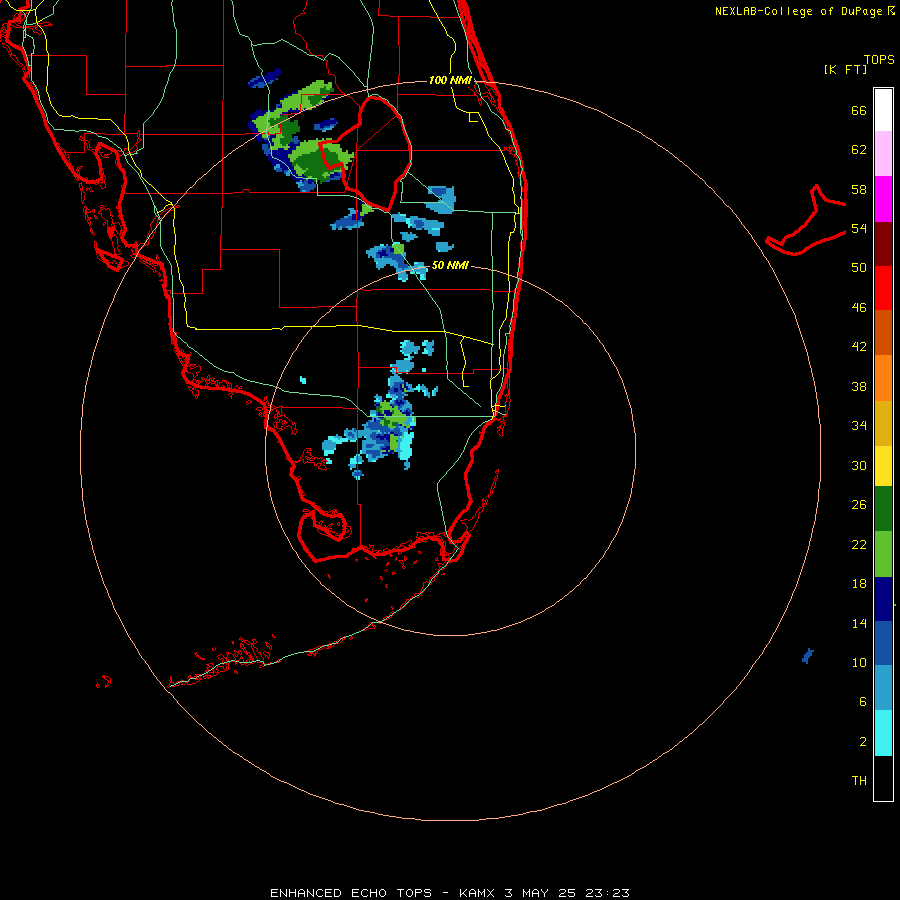
Task: Click the black TH swatch at the legend bottom
Action: coord(883,778)
